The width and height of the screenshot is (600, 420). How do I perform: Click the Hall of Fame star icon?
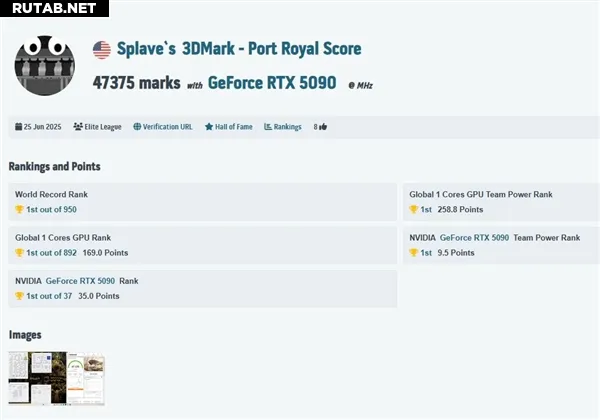click(x=209, y=127)
